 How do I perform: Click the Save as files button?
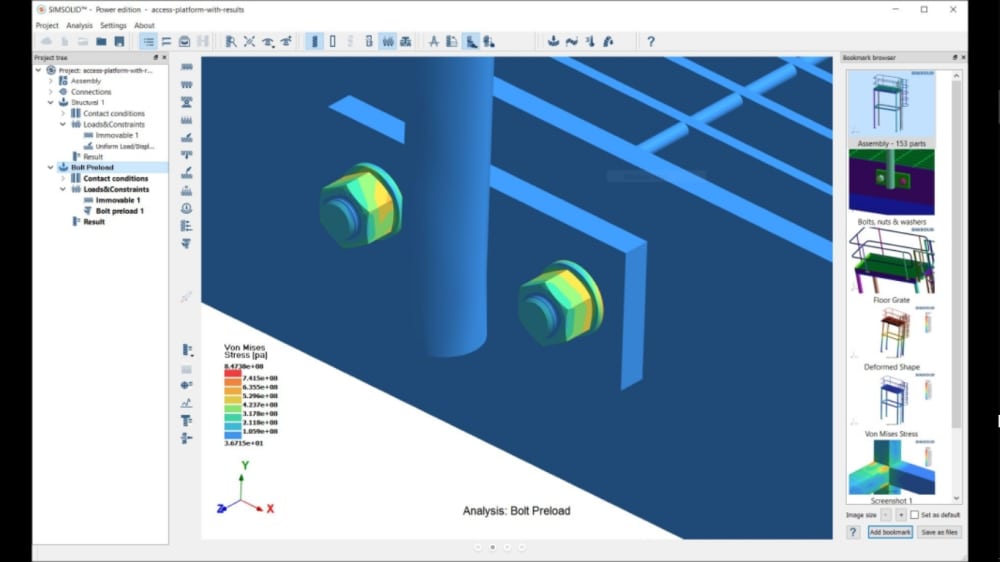939,532
